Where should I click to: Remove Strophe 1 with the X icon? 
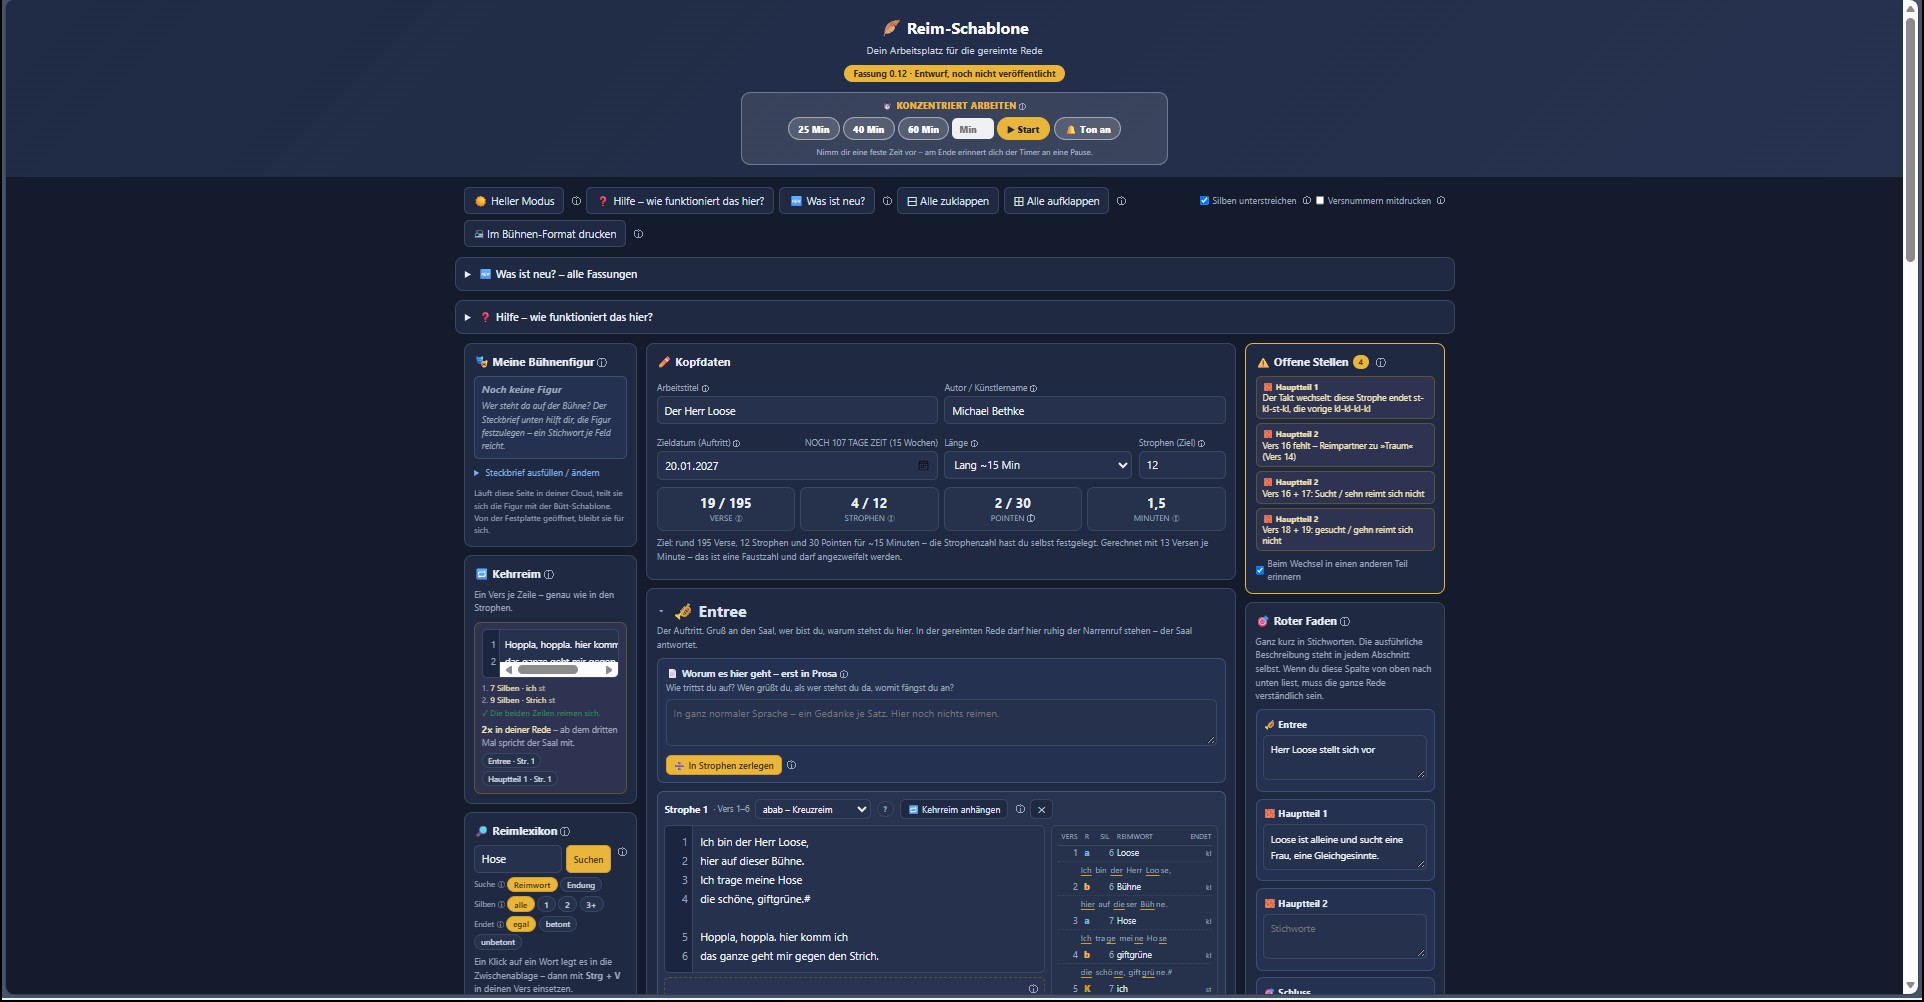click(1041, 810)
